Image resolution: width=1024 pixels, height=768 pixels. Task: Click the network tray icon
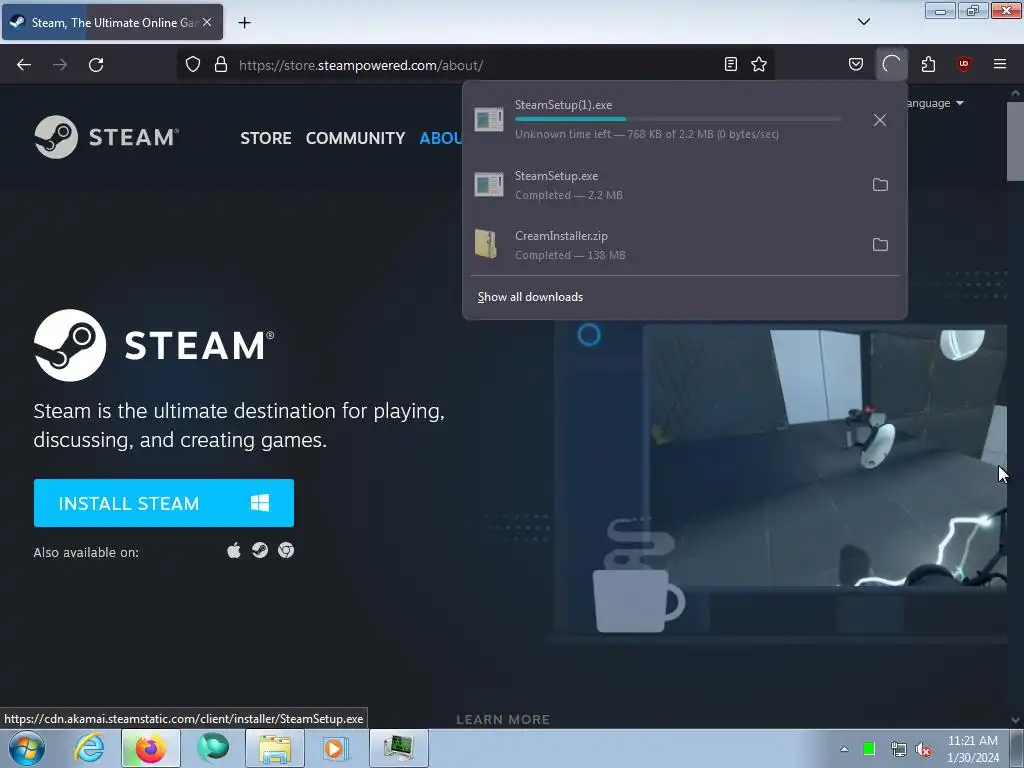pos(898,749)
